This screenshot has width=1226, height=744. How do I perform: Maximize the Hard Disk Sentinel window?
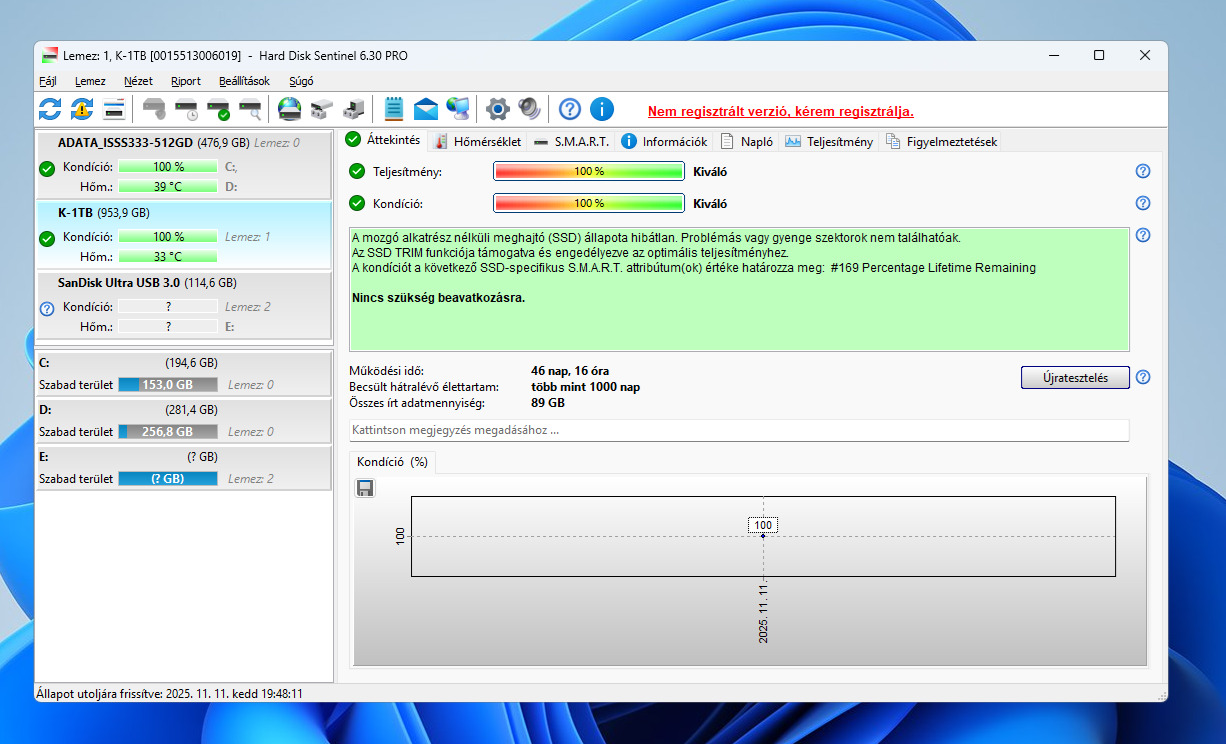[1099, 56]
